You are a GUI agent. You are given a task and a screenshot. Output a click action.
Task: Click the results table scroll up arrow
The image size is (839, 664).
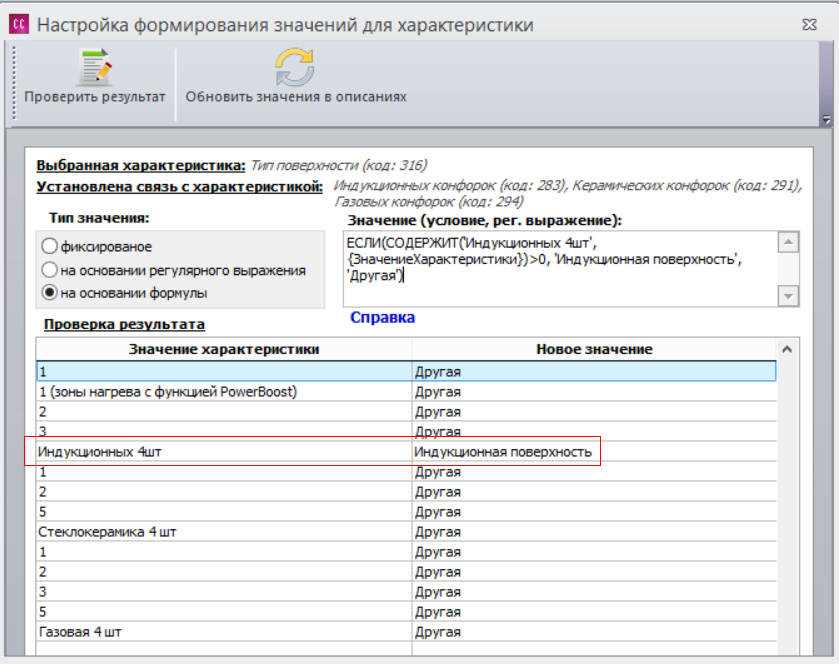787,349
